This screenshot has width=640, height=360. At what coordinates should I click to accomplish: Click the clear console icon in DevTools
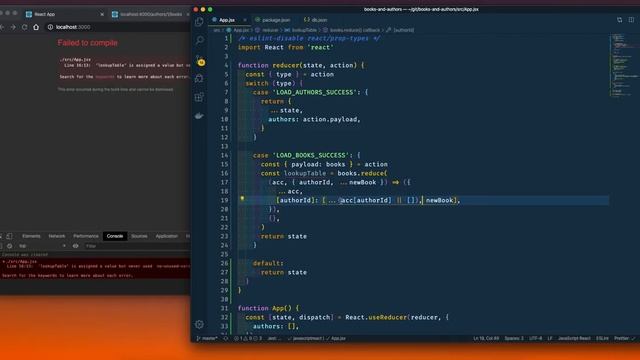[9, 246]
